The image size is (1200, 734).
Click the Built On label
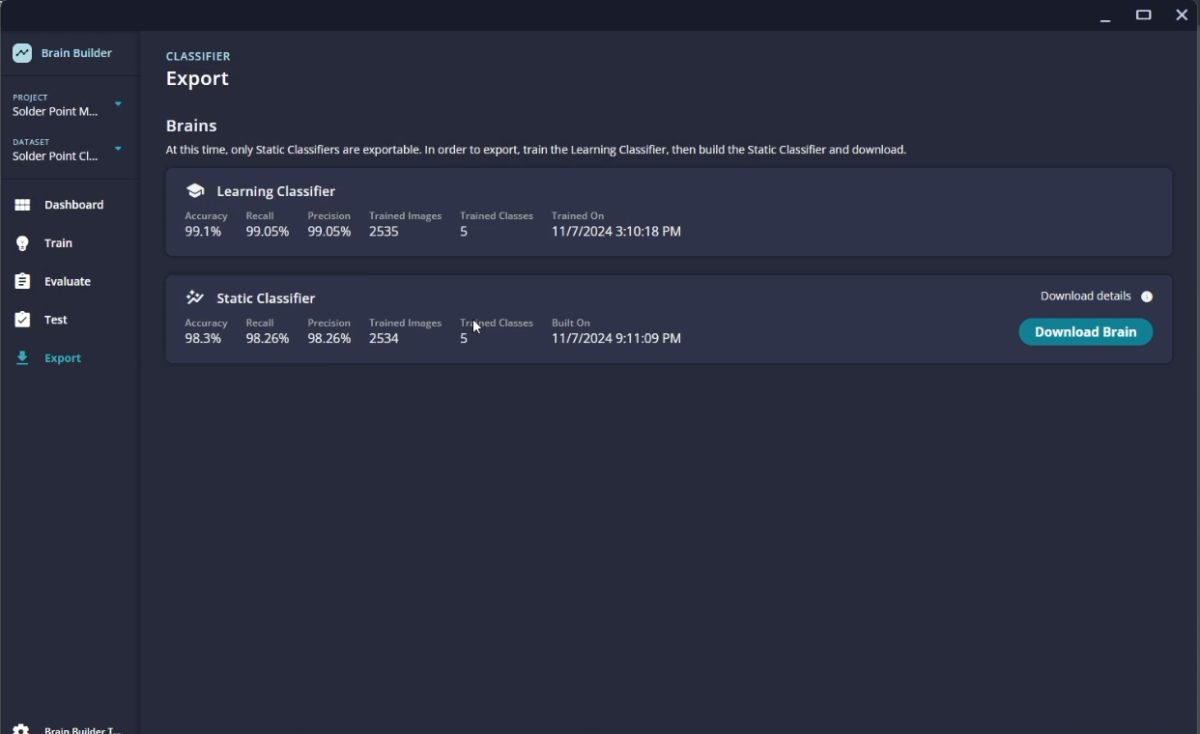click(x=571, y=323)
